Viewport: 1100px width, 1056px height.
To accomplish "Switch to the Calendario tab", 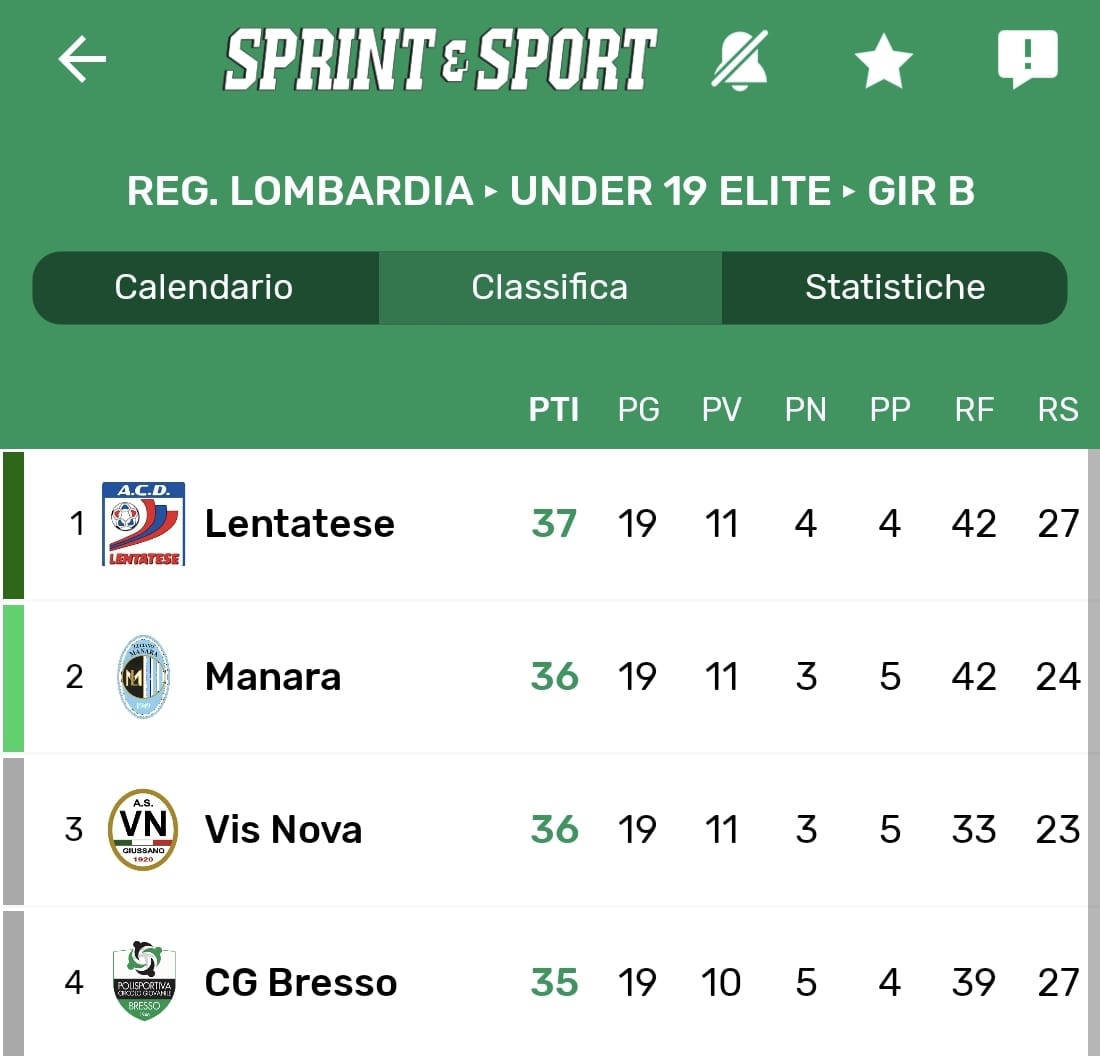I will [x=204, y=288].
